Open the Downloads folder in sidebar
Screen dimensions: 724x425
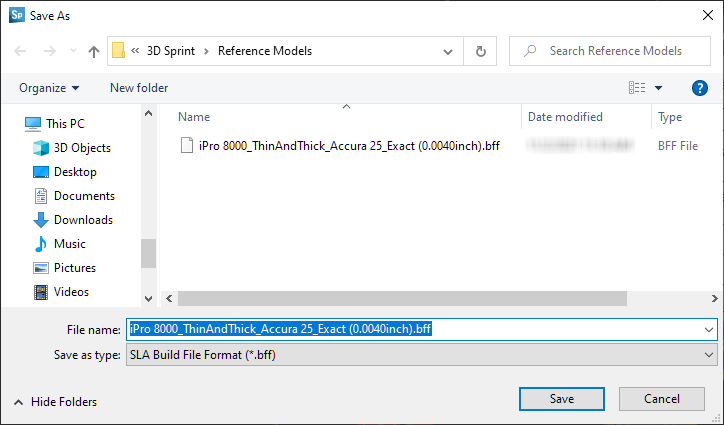pyautogui.click(x=83, y=220)
